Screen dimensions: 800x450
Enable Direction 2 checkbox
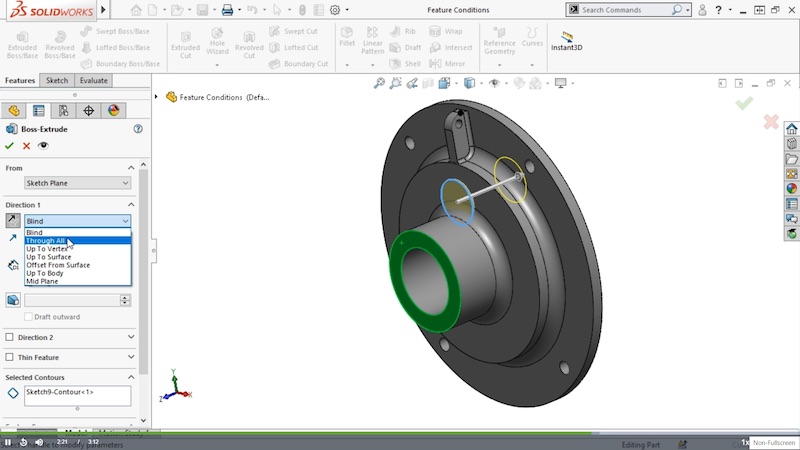click(9, 337)
